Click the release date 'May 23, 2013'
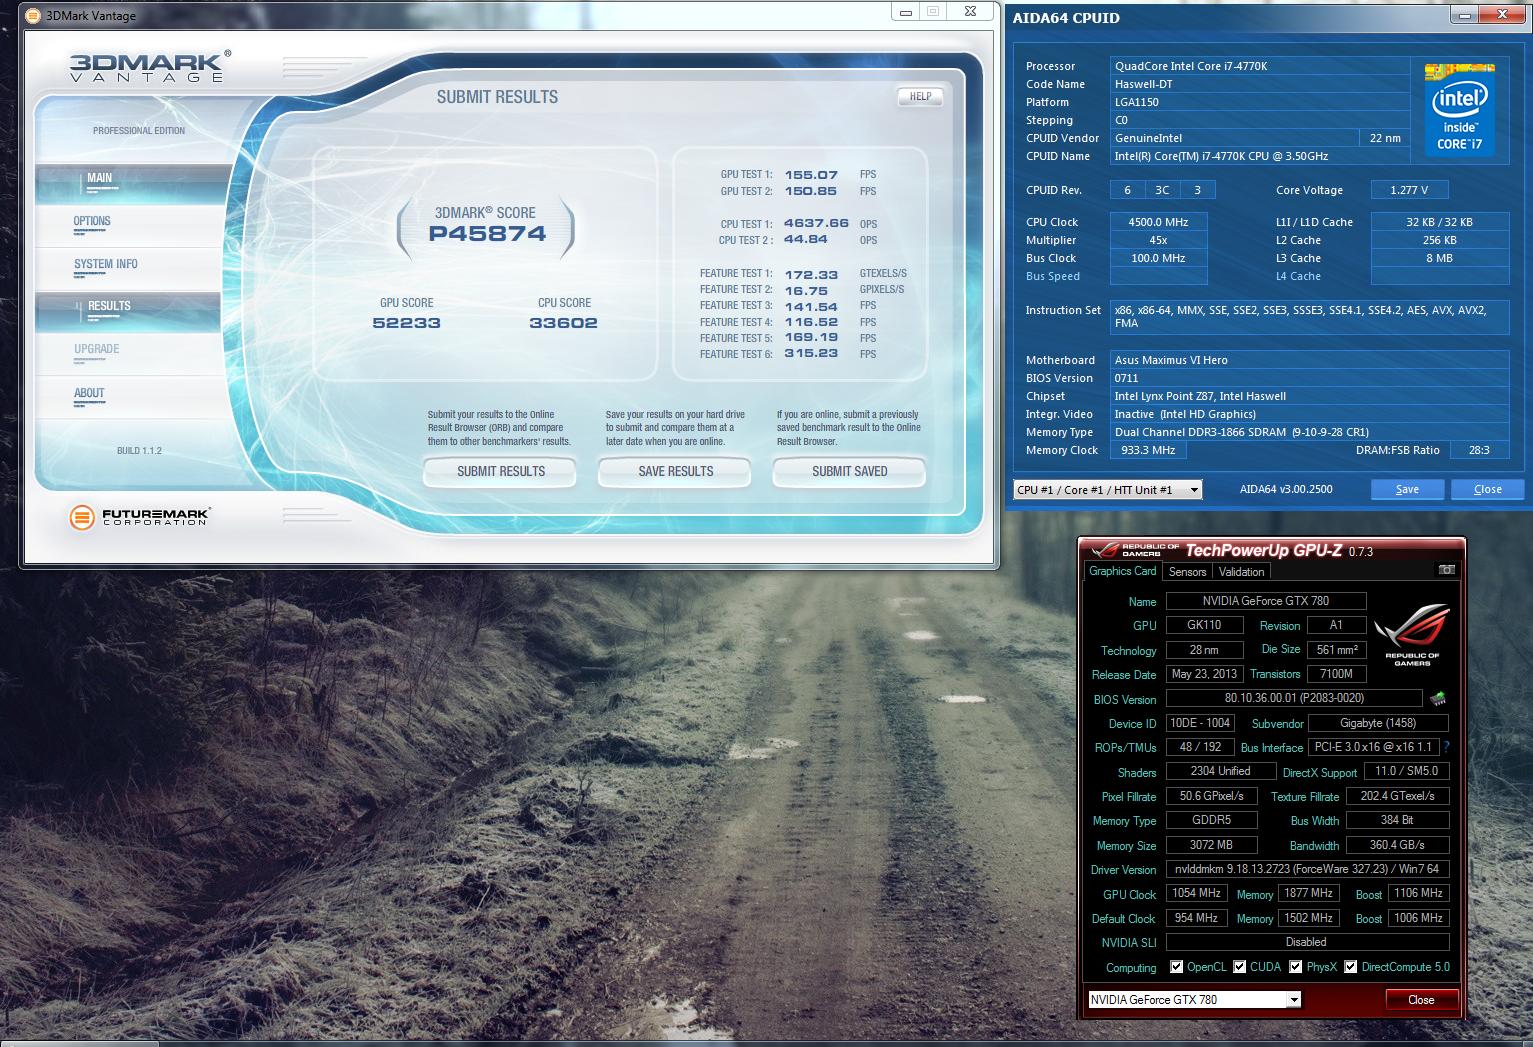This screenshot has width=1533, height=1047. [1204, 674]
